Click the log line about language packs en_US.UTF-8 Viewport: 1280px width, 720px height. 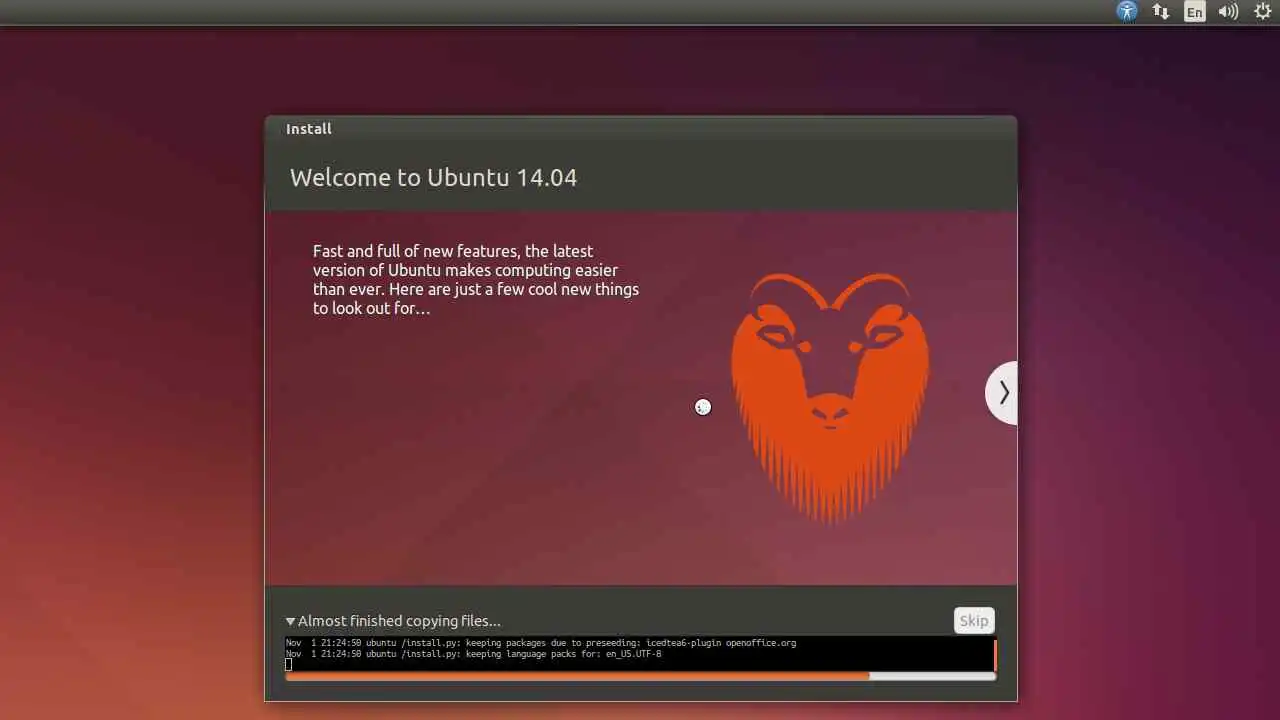474,654
